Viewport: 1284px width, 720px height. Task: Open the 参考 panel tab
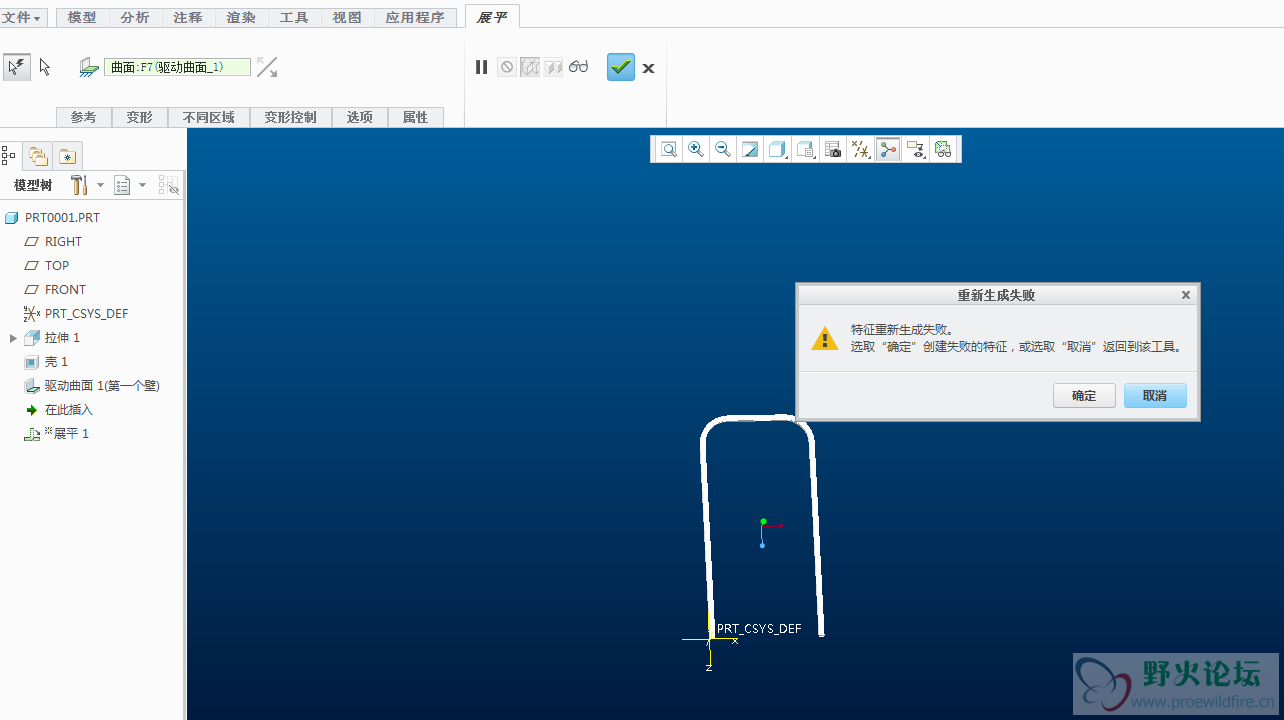84,117
